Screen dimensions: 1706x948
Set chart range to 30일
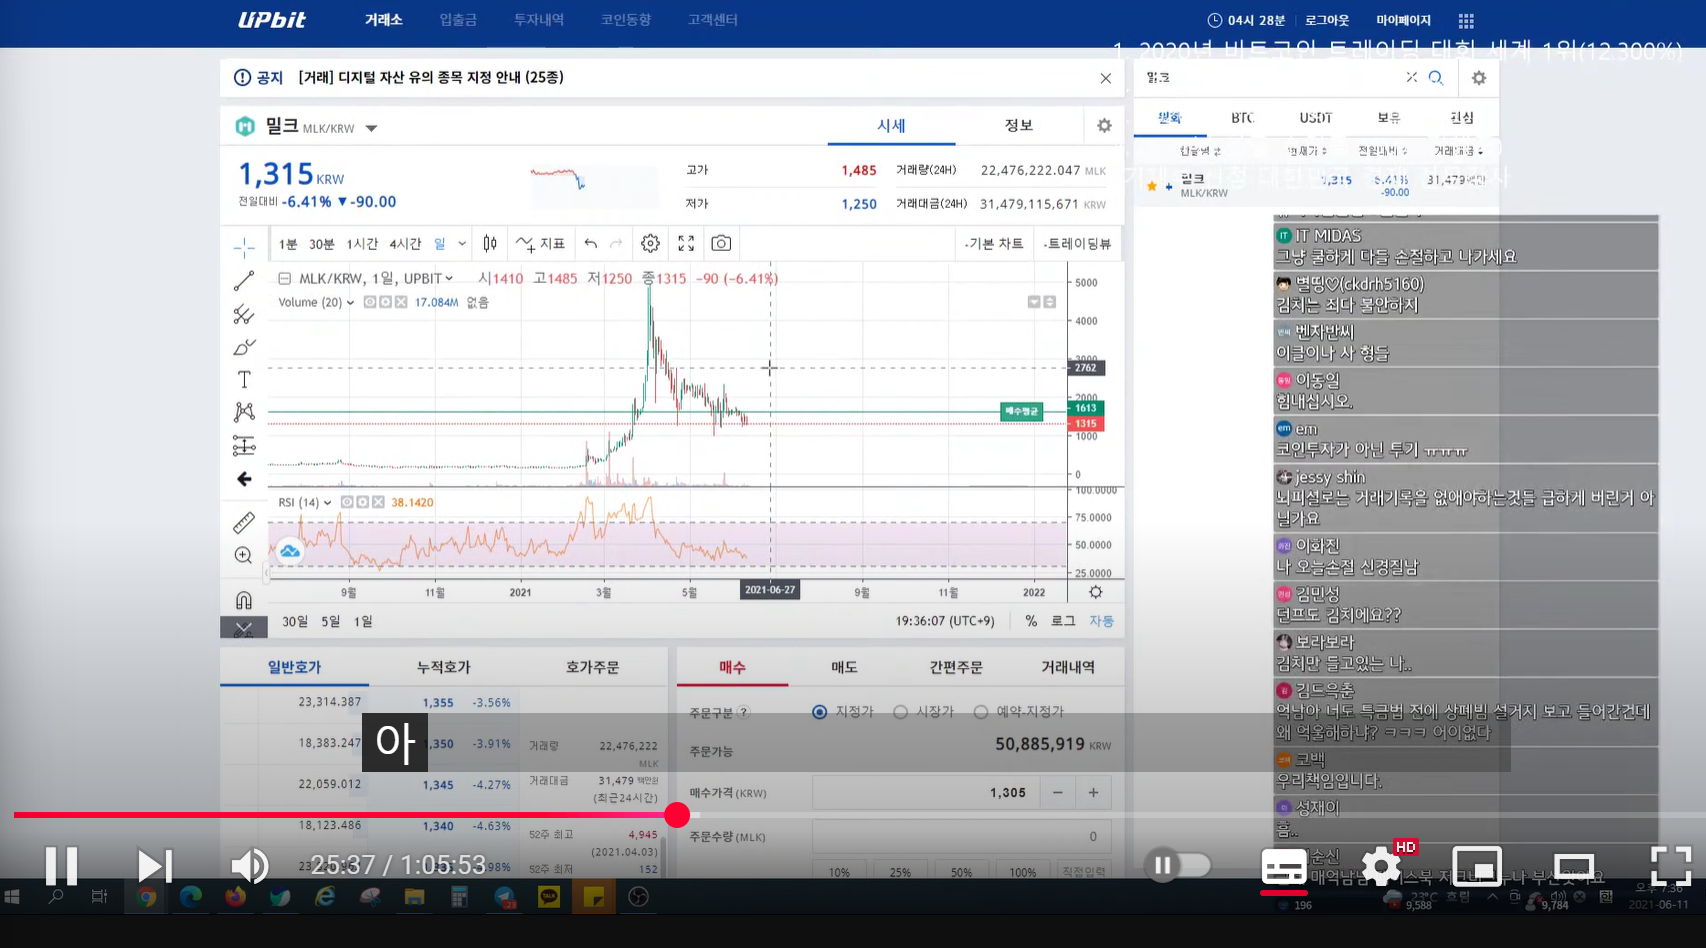295,621
